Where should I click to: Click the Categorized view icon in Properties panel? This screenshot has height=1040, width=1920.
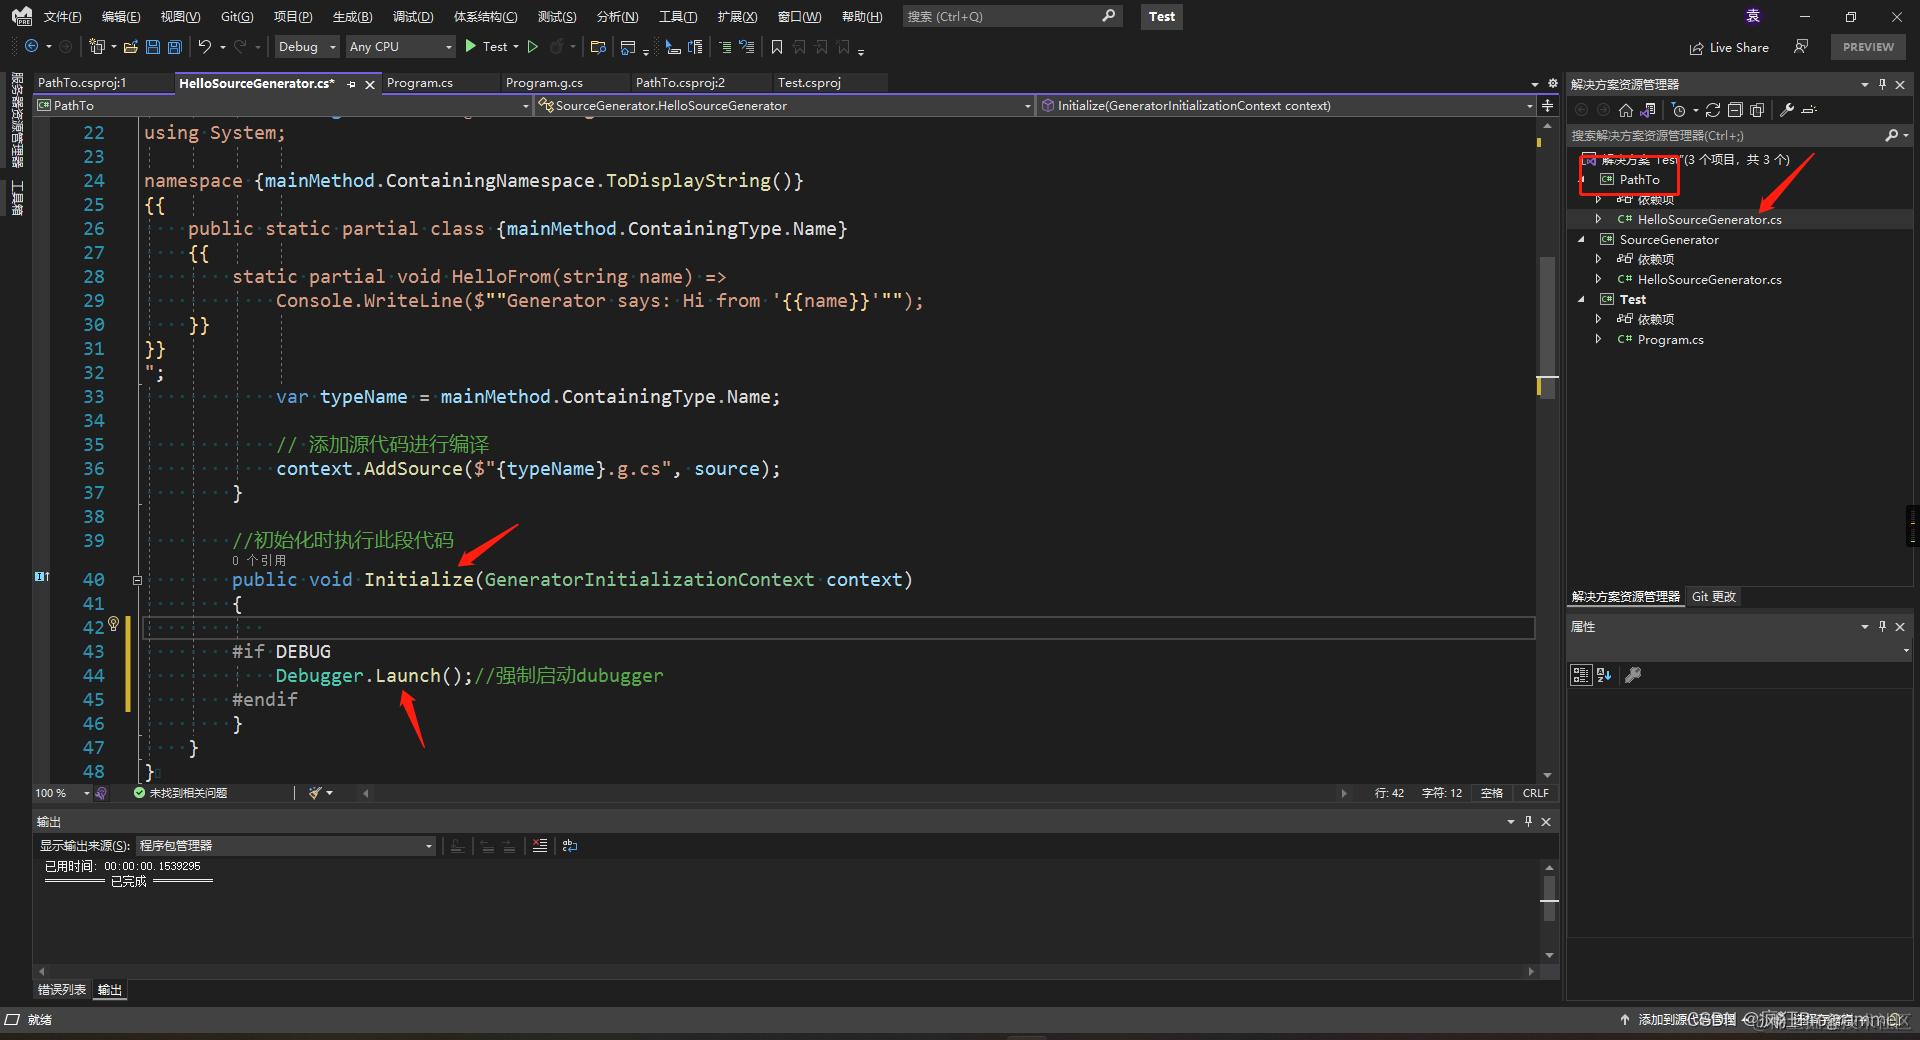[1581, 675]
